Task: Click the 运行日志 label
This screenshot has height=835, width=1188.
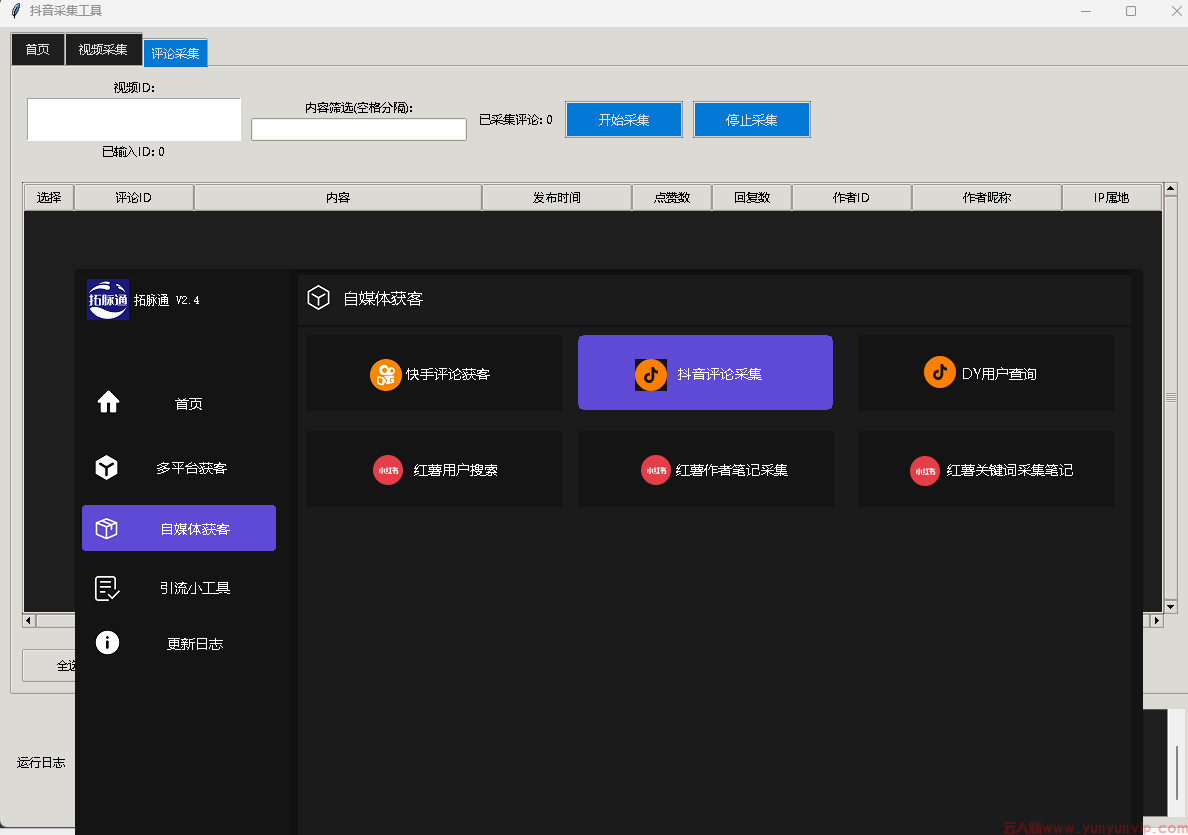Action: coord(41,762)
